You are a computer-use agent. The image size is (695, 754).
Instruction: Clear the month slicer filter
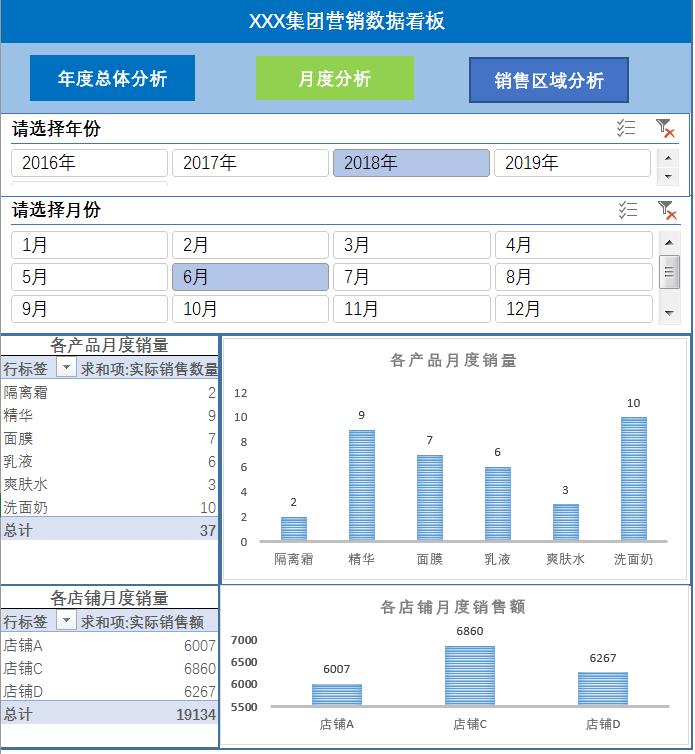click(x=667, y=210)
